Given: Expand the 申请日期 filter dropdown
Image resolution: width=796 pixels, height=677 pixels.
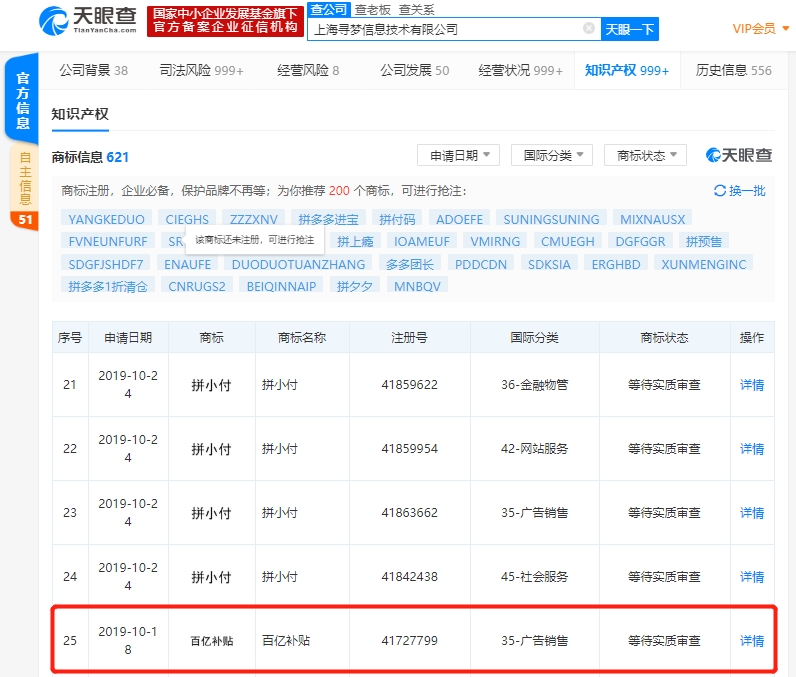Looking at the screenshot, I should pyautogui.click(x=458, y=155).
